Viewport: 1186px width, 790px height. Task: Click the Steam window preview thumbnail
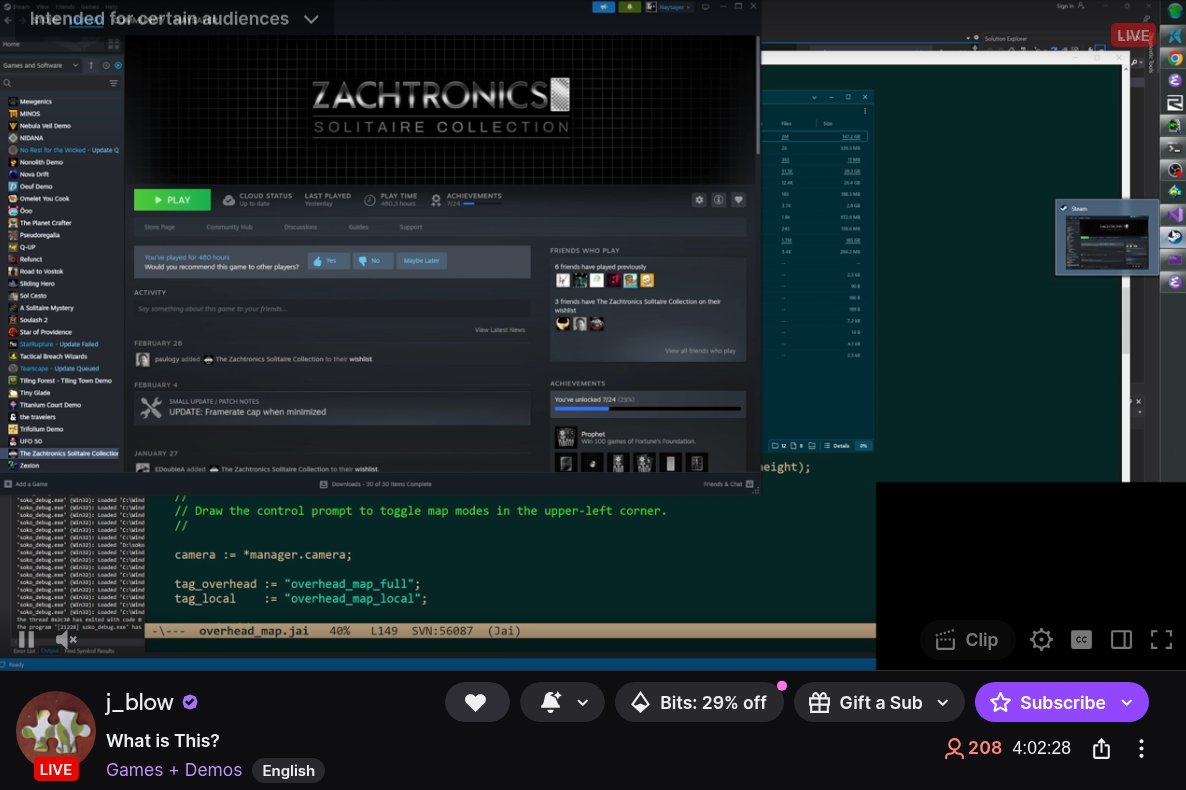[1107, 237]
